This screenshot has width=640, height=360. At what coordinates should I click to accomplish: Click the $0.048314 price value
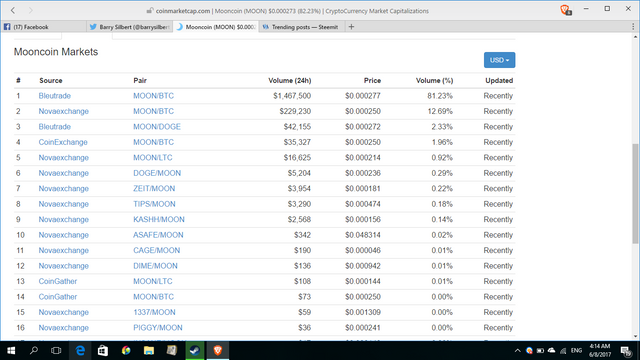coord(363,235)
